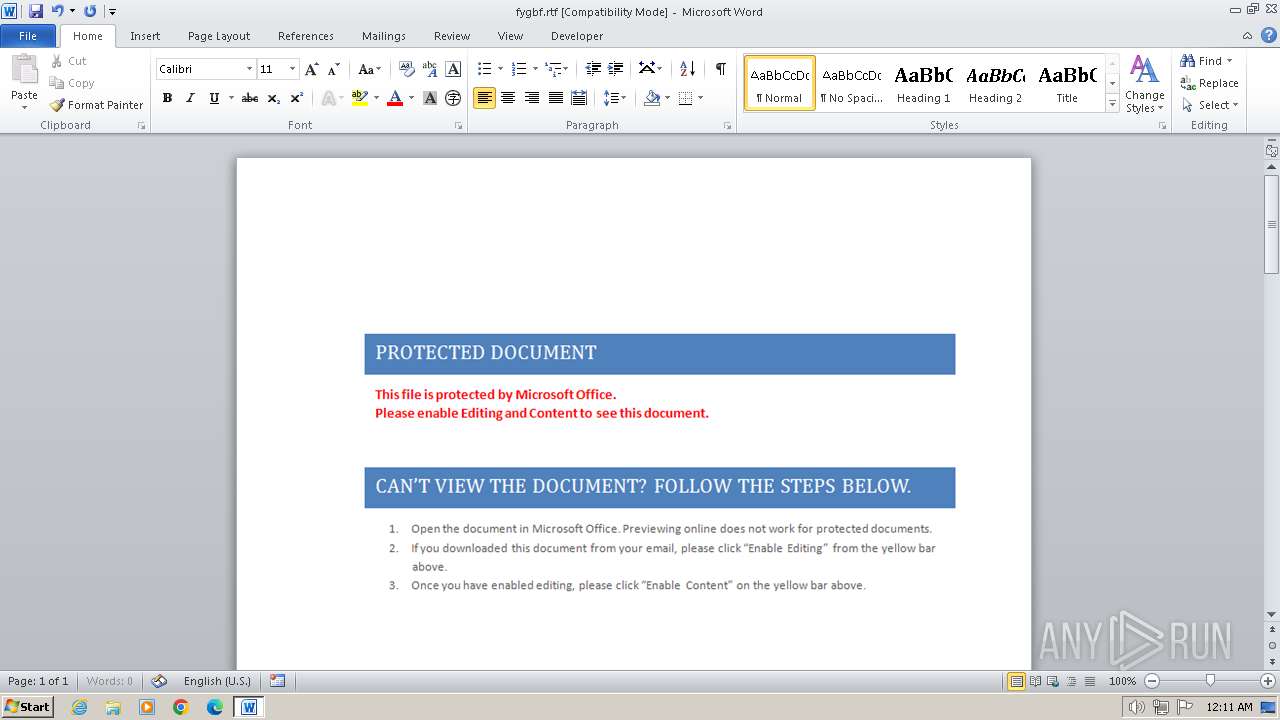Apply the Title style
This screenshot has height=720, width=1280.
1067,83
